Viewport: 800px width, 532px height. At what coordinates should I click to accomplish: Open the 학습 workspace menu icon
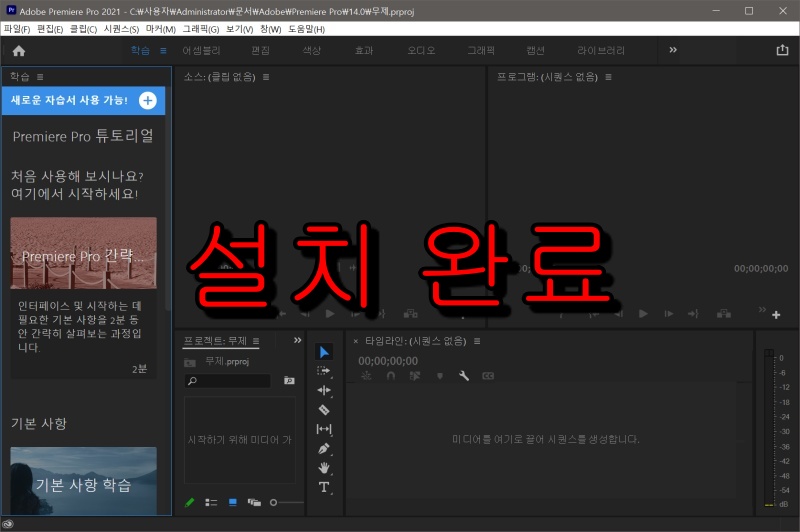click(163, 50)
